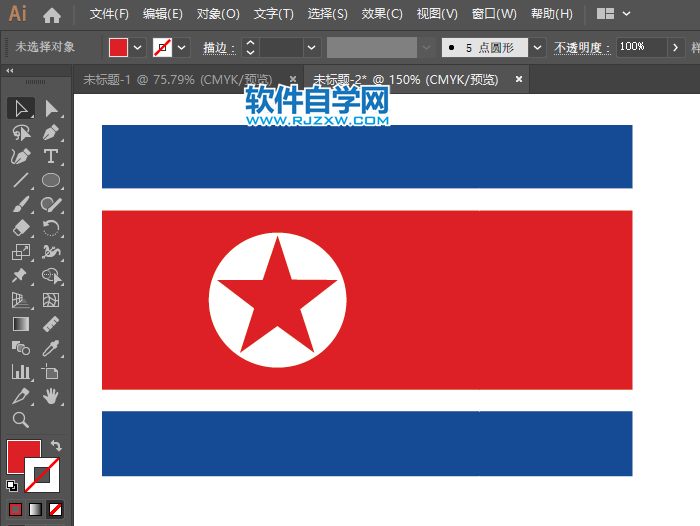Select the Hand tool
The height and width of the screenshot is (526, 700).
point(51,396)
